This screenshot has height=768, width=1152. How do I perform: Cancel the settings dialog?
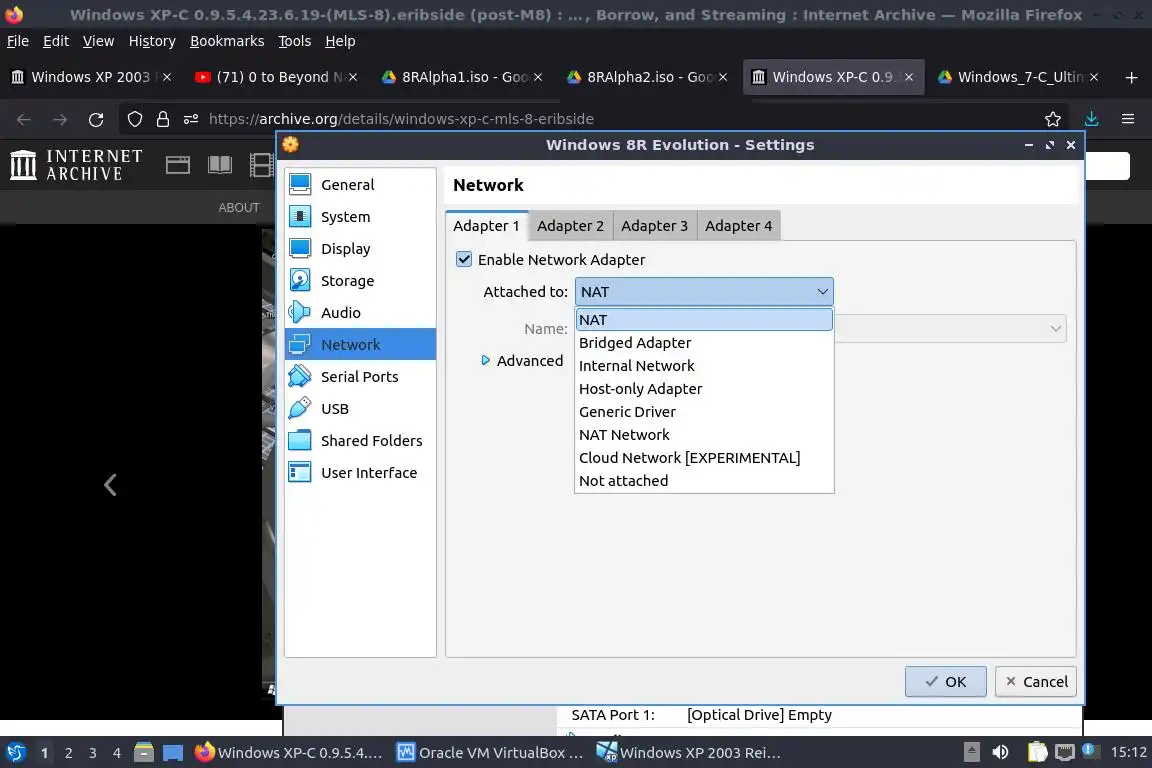pos(1036,681)
